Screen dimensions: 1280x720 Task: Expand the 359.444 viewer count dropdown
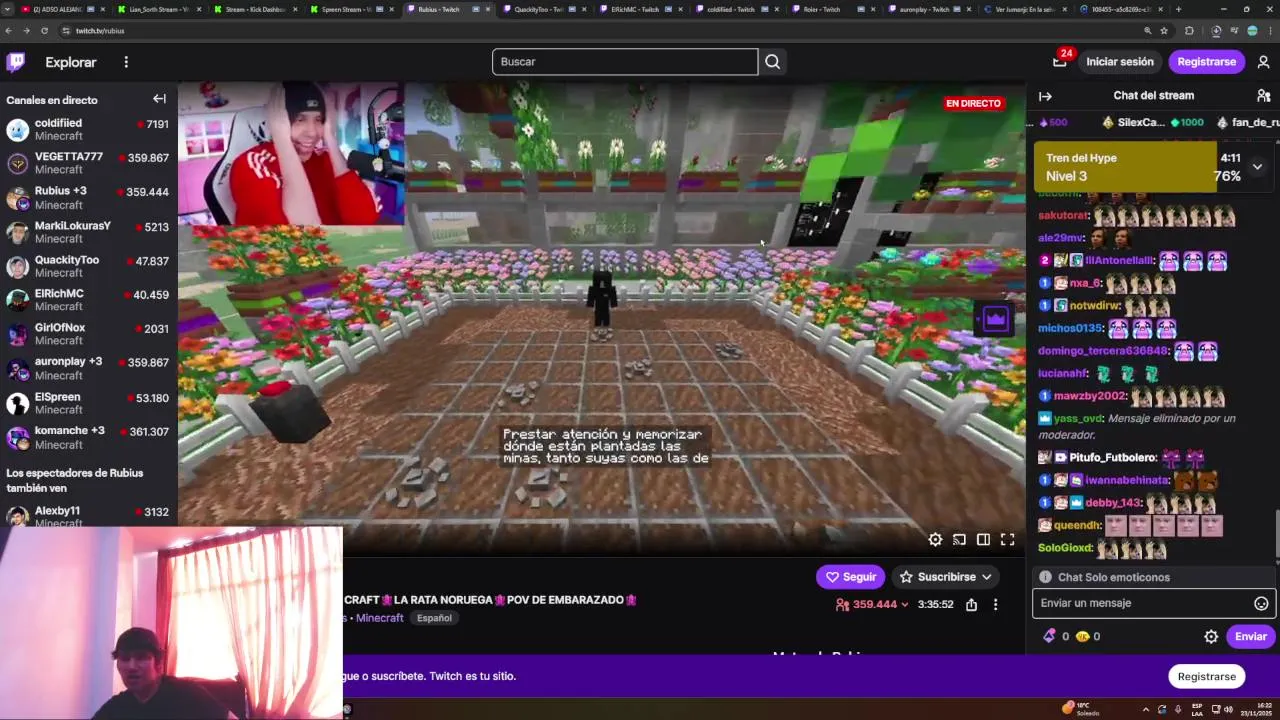click(x=905, y=605)
